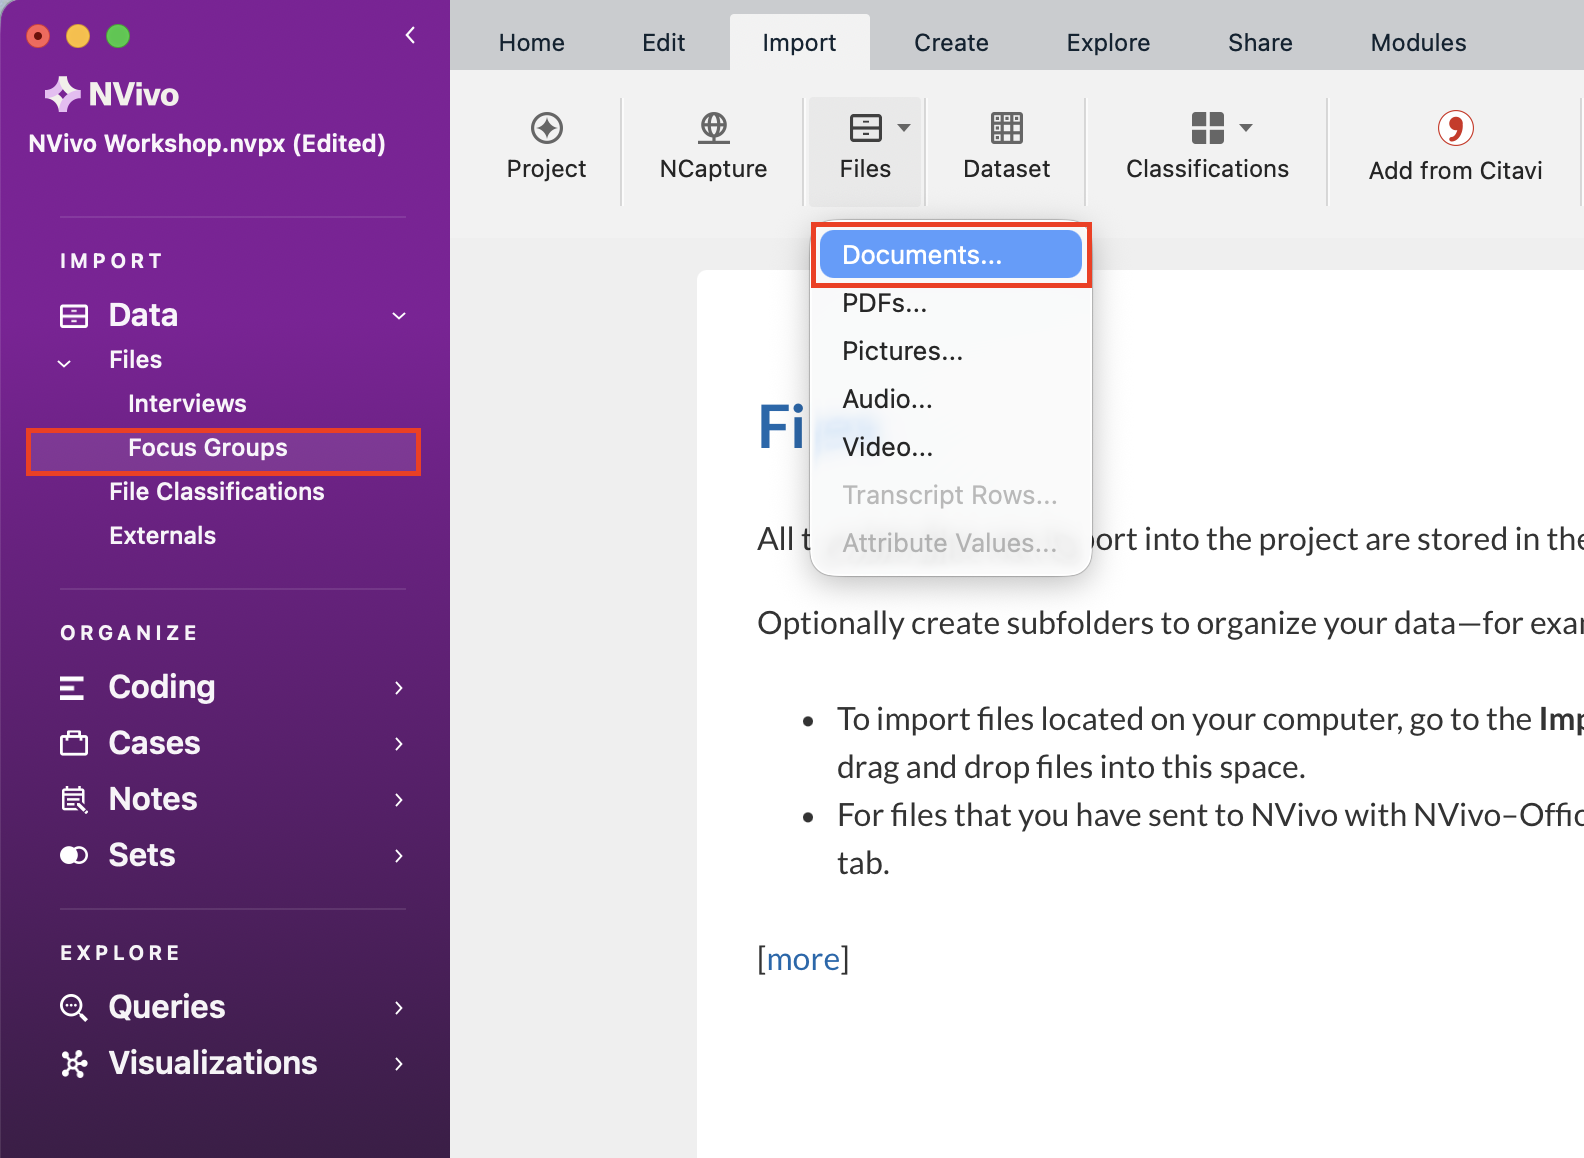Click the NCapture globe icon

[x=713, y=128]
